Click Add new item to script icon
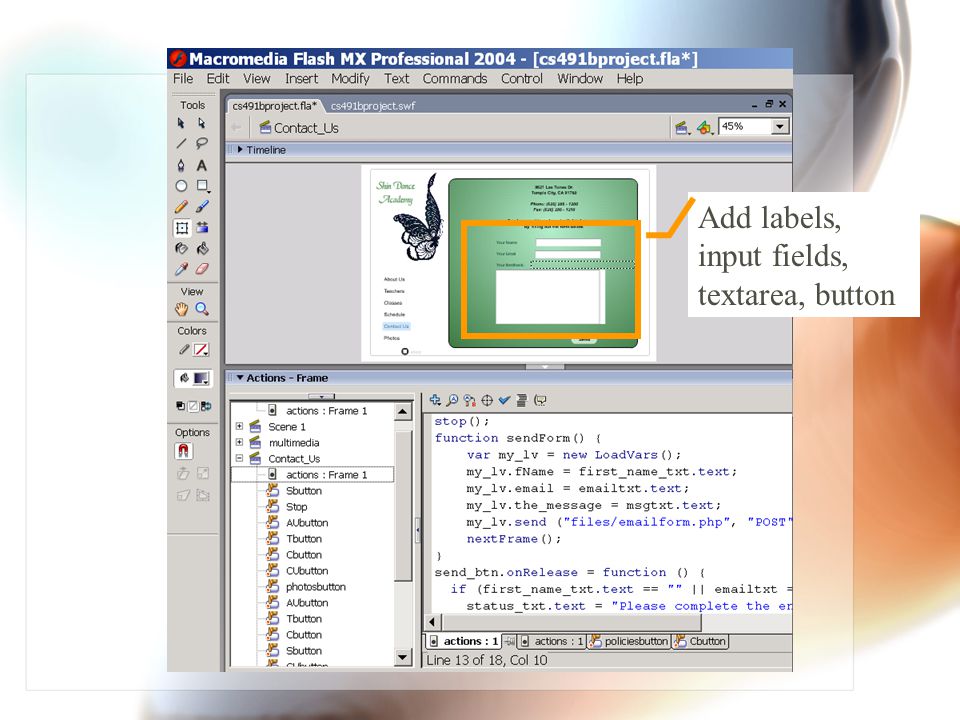960x720 pixels. click(x=435, y=400)
